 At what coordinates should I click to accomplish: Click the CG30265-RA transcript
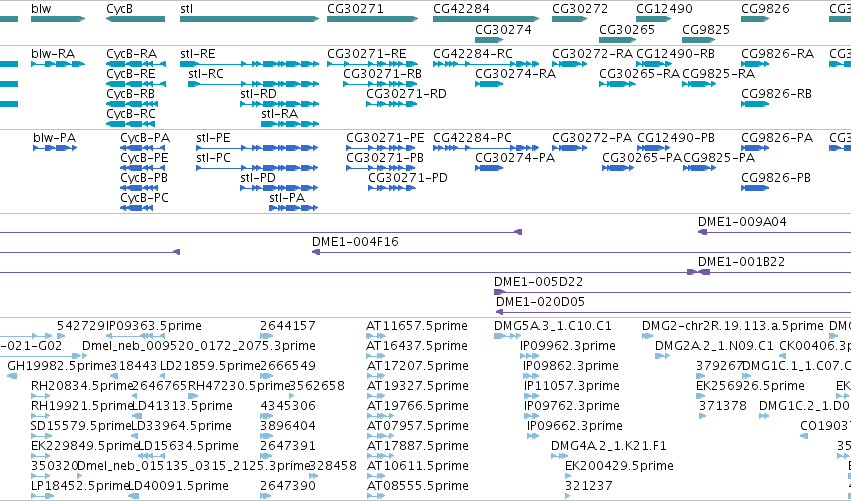(617, 84)
